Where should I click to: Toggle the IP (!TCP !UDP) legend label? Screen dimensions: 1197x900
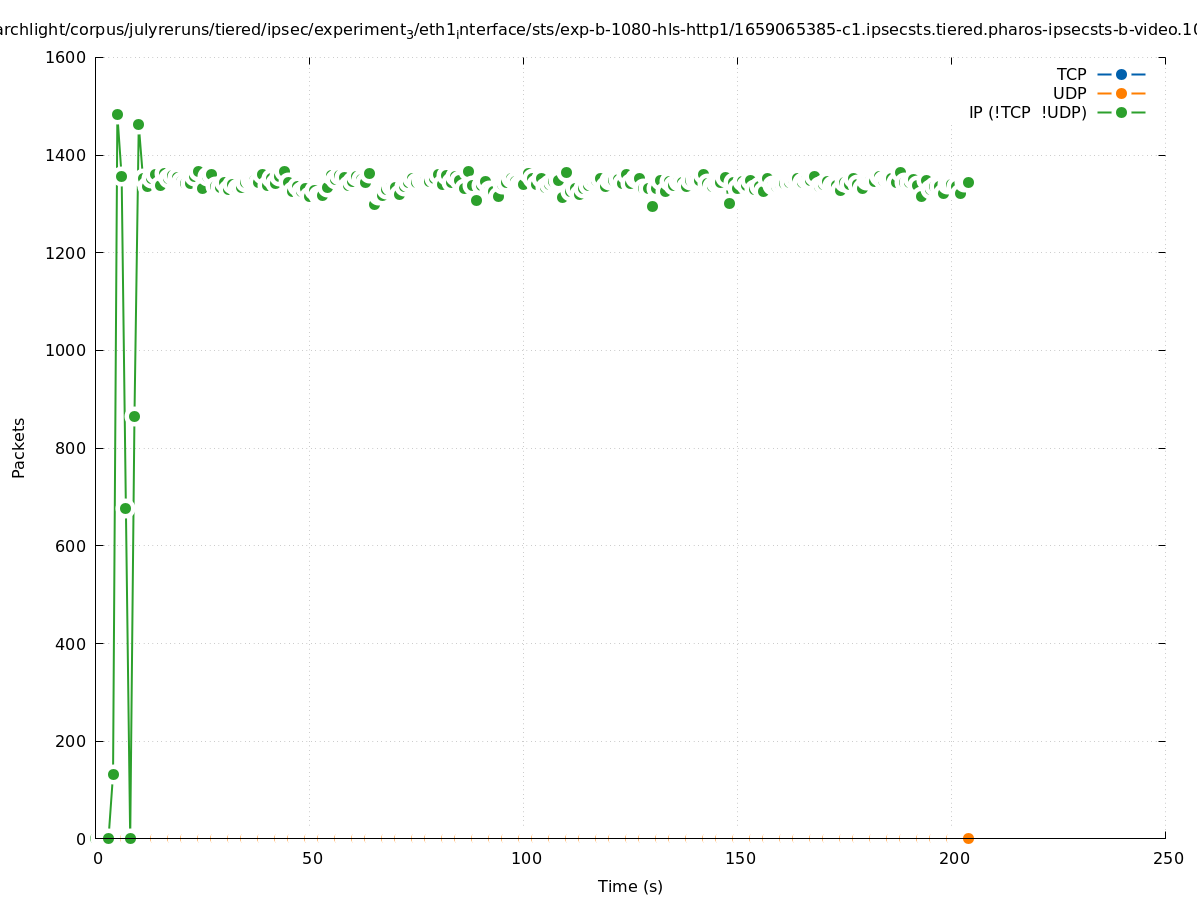coord(1027,112)
